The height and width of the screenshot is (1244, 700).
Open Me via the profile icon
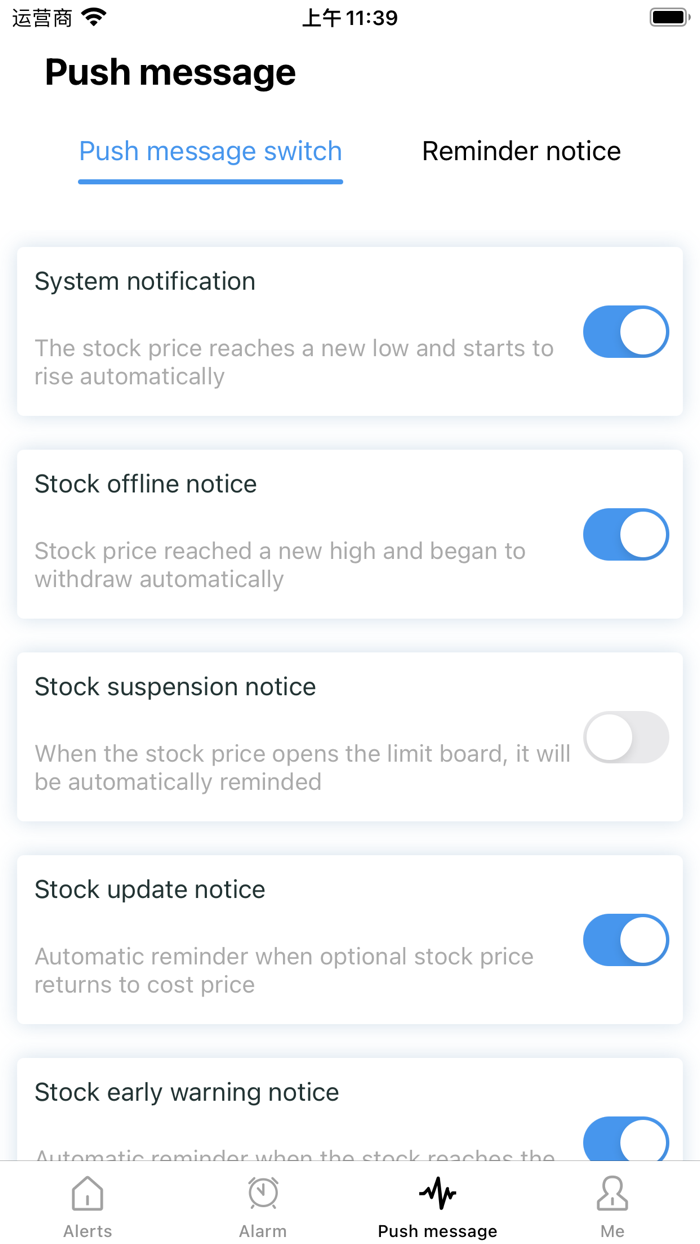point(612,1193)
